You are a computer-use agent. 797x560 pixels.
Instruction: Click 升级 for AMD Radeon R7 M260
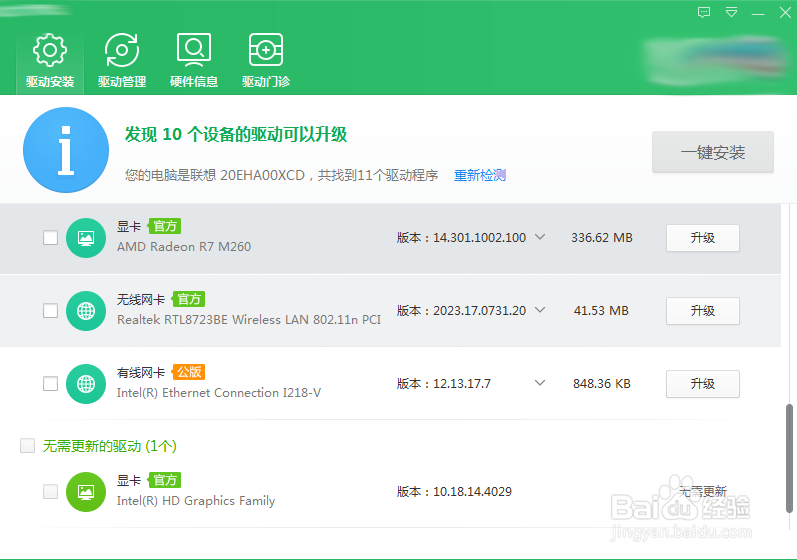pos(702,238)
